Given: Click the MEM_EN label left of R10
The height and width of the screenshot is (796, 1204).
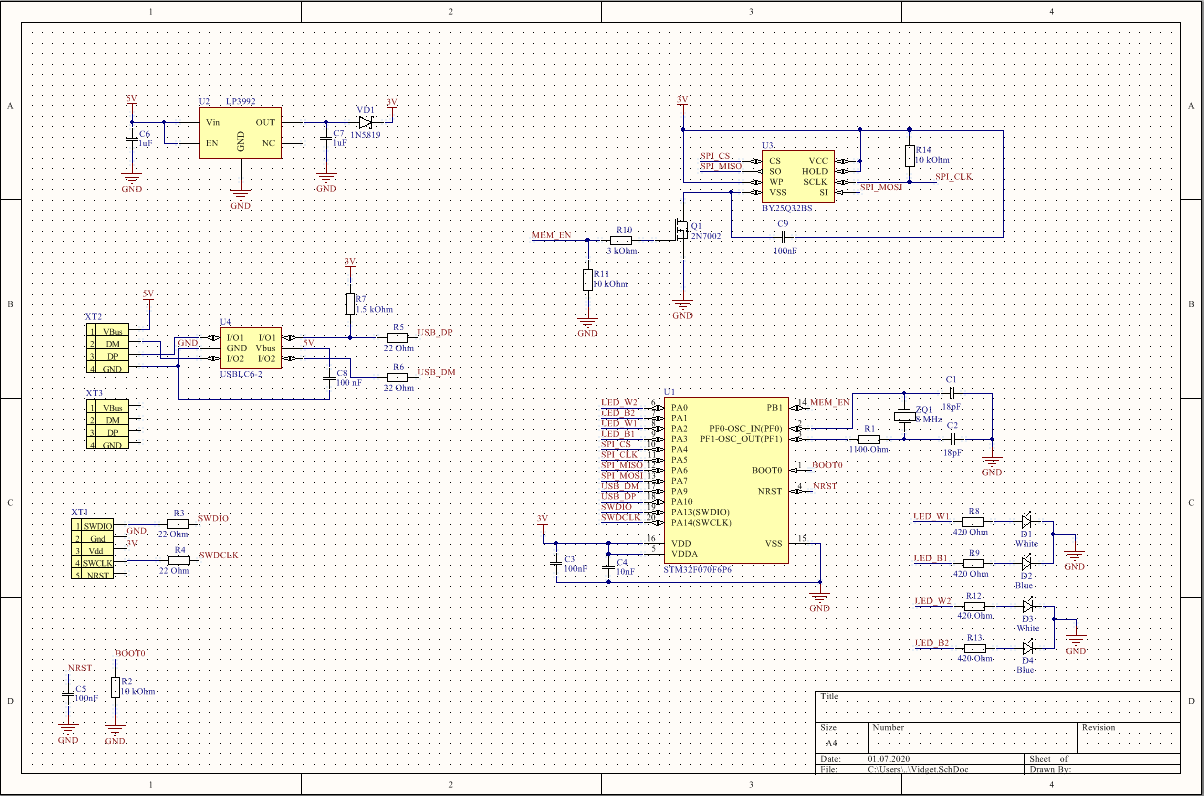Looking at the screenshot, I should [x=552, y=234].
